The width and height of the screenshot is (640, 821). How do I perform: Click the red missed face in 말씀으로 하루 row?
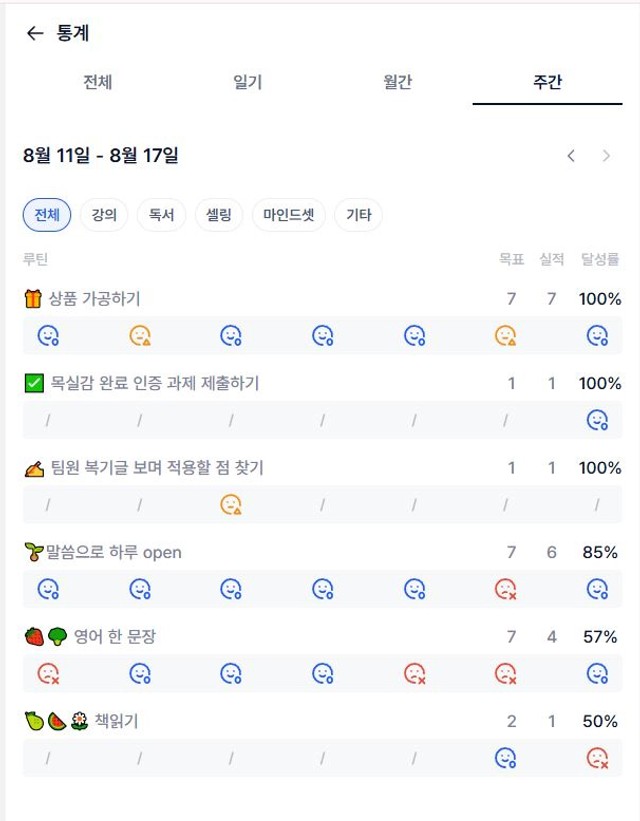coord(505,589)
